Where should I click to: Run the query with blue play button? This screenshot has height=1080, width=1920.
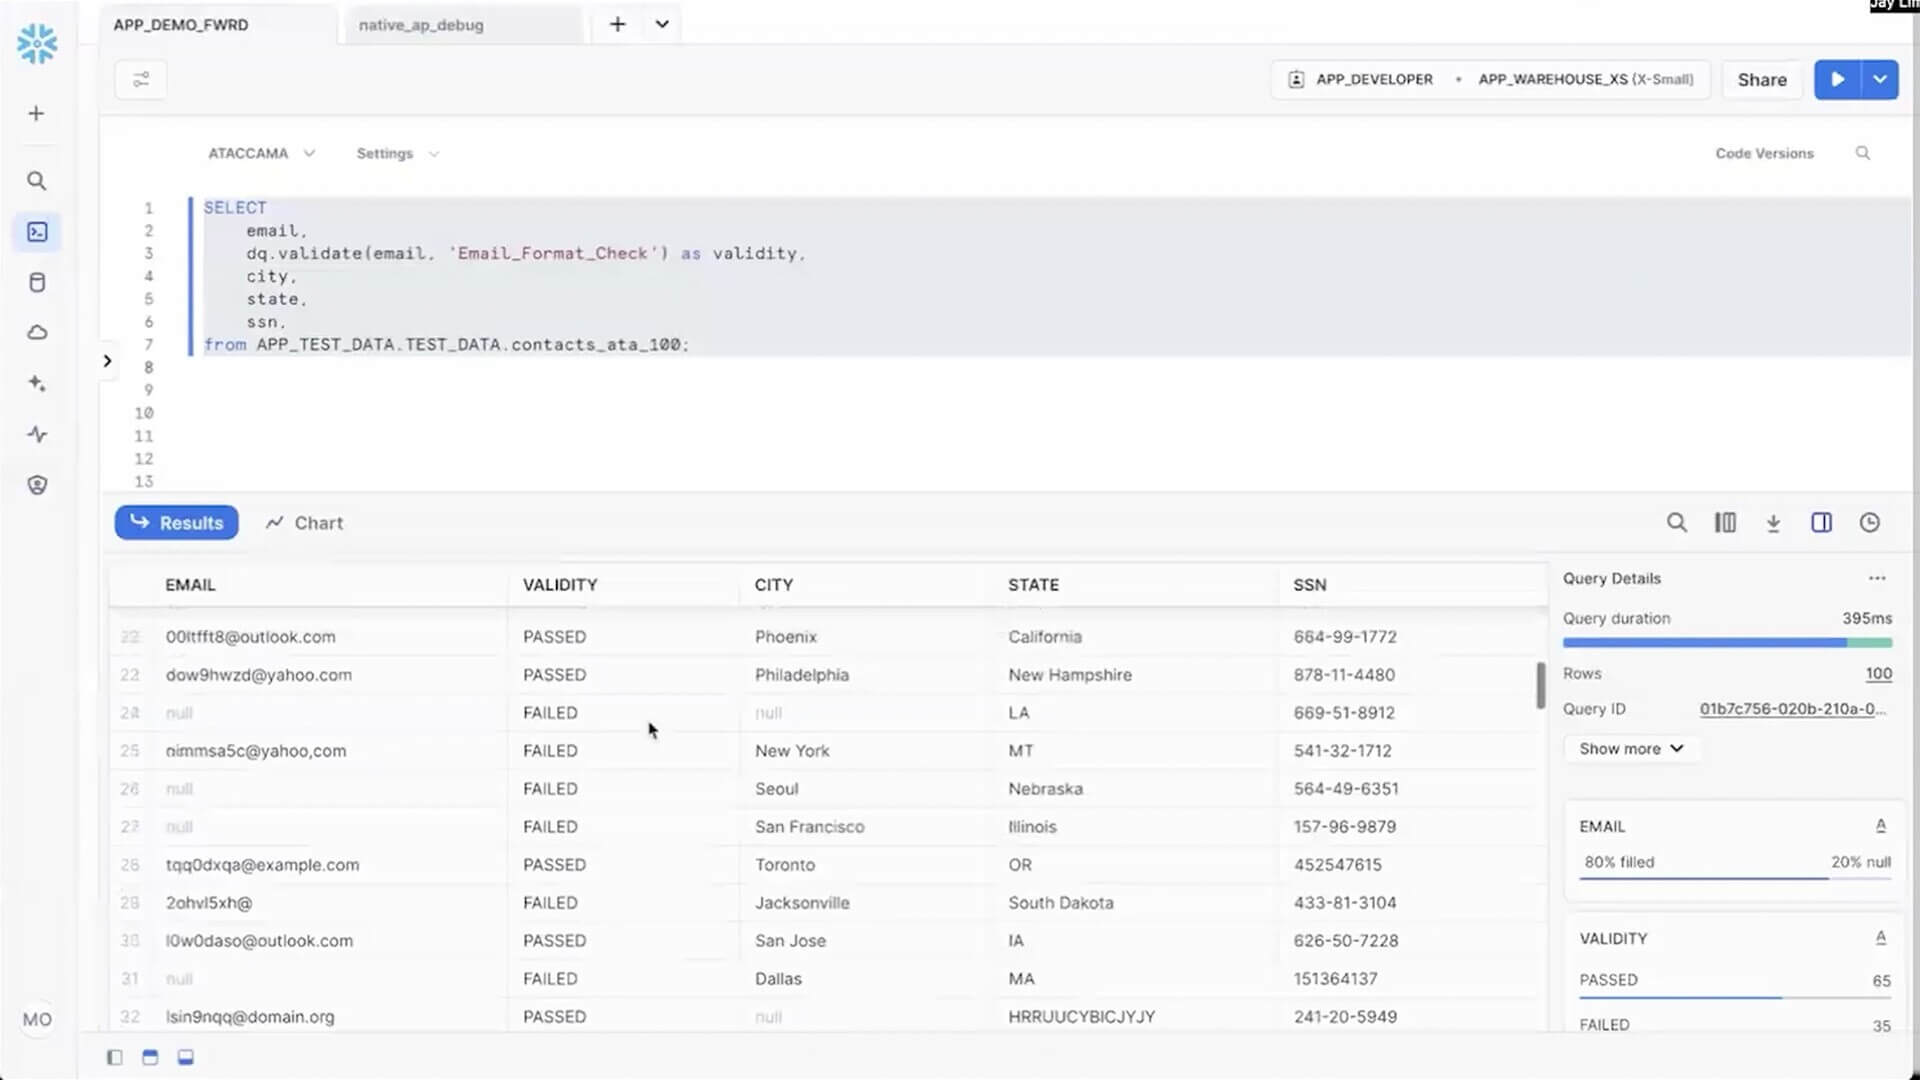(x=1837, y=80)
